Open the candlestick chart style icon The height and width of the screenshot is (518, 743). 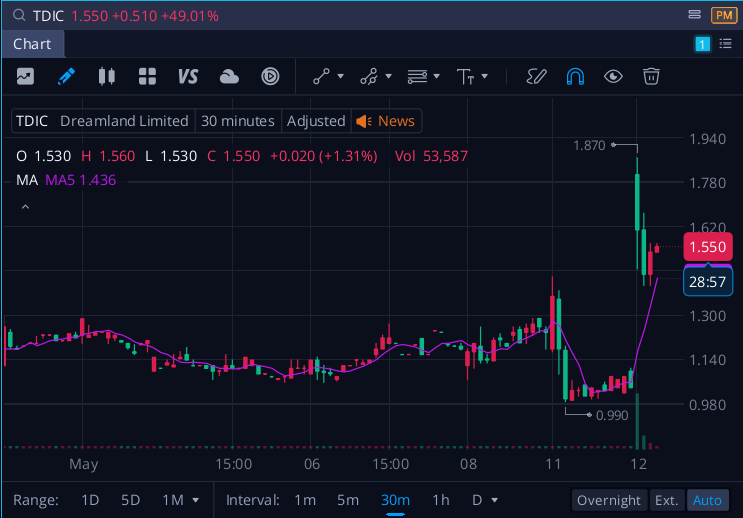coord(107,76)
